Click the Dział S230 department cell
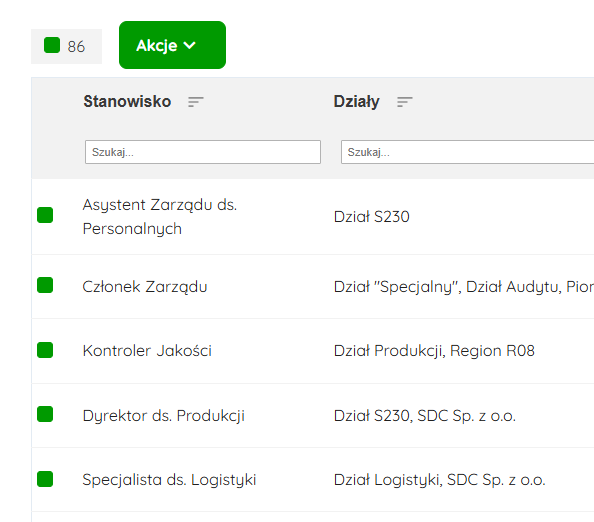This screenshot has height=522, width=594. [x=372, y=217]
